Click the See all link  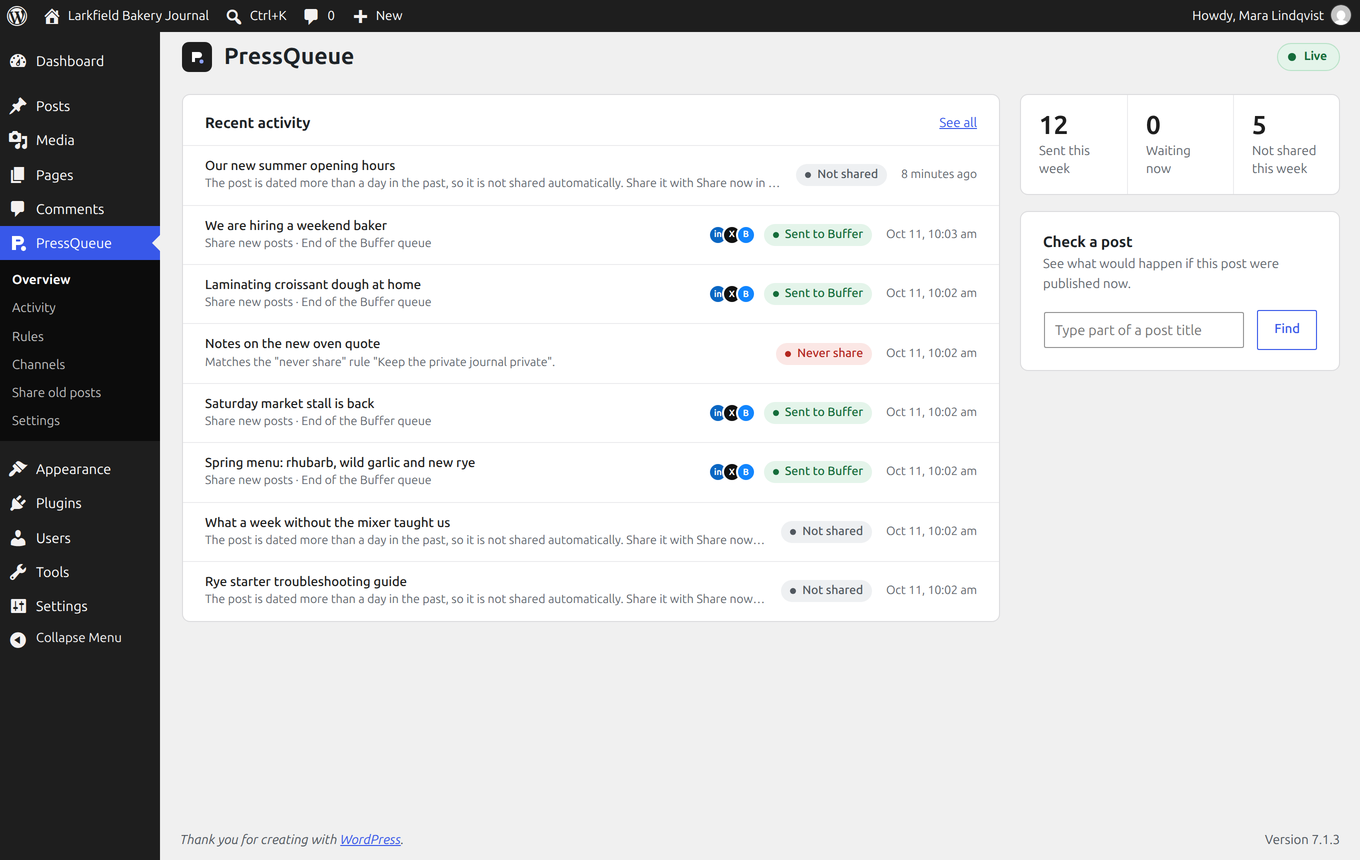tap(958, 122)
